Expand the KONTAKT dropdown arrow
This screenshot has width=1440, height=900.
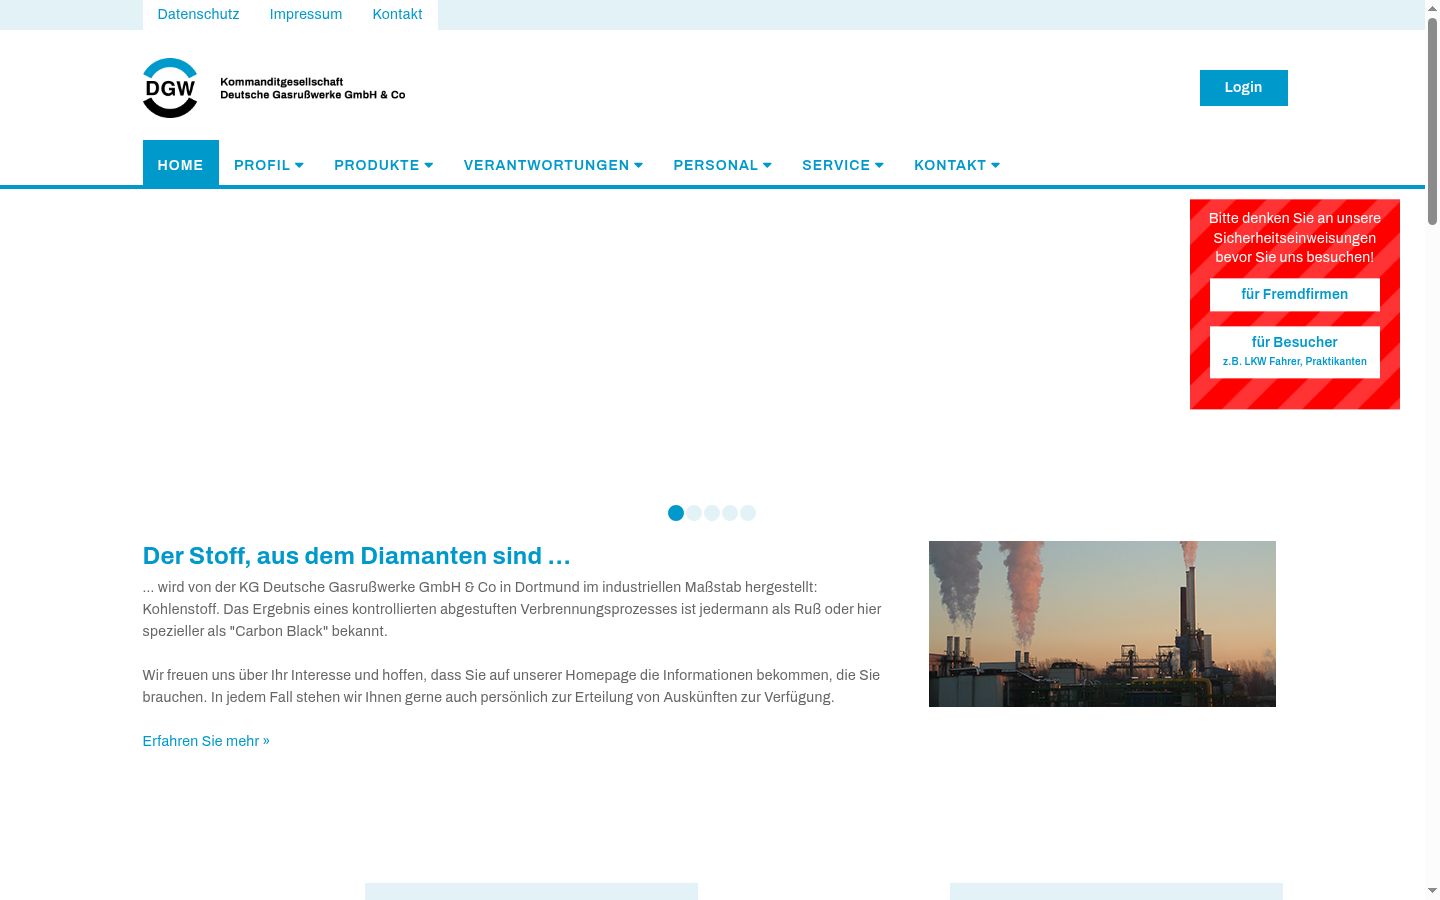click(x=995, y=165)
